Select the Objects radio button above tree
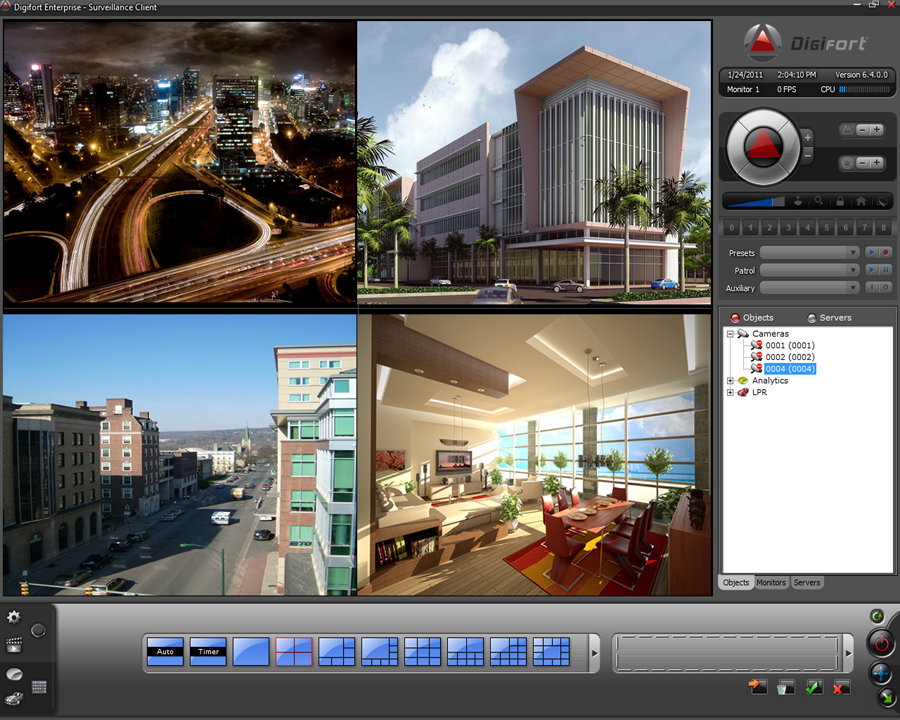900x720 pixels. (736, 318)
